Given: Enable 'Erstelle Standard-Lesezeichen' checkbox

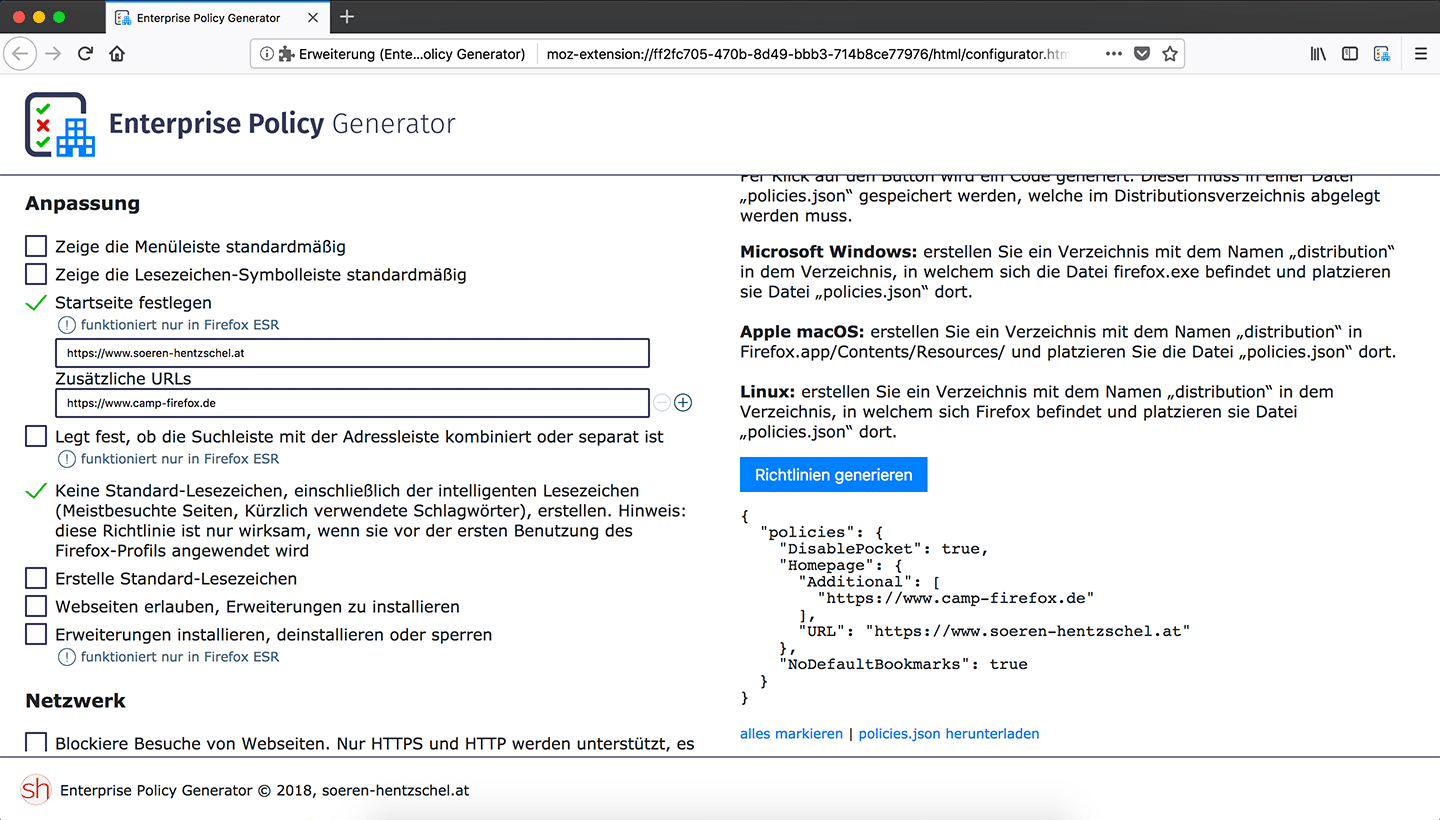Looking at the screenshot, I should (36, 578).
